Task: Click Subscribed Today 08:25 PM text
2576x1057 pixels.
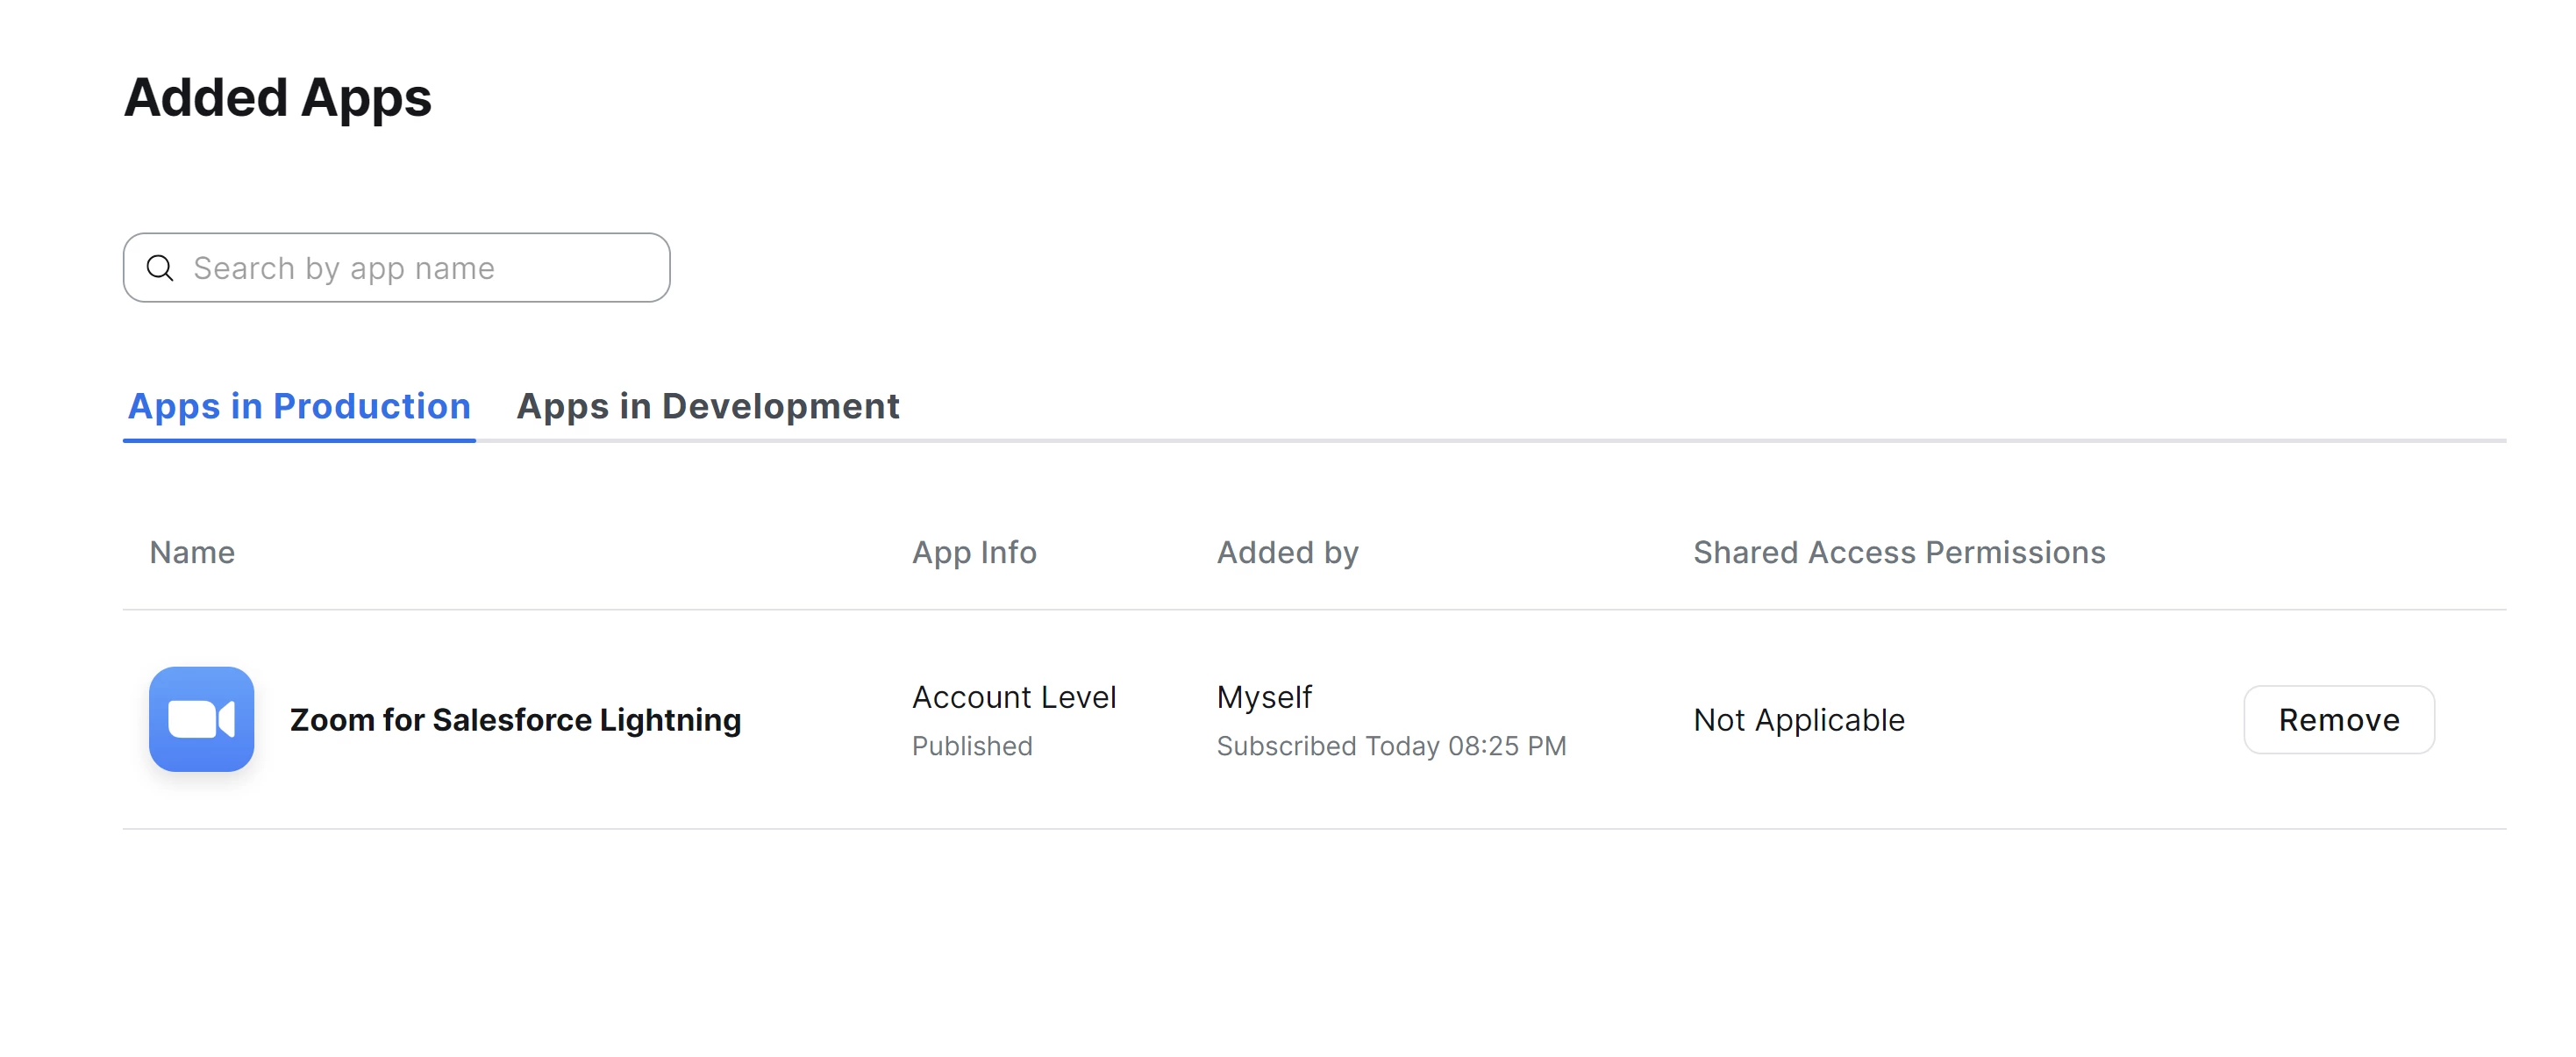Action: (1390, 746)
